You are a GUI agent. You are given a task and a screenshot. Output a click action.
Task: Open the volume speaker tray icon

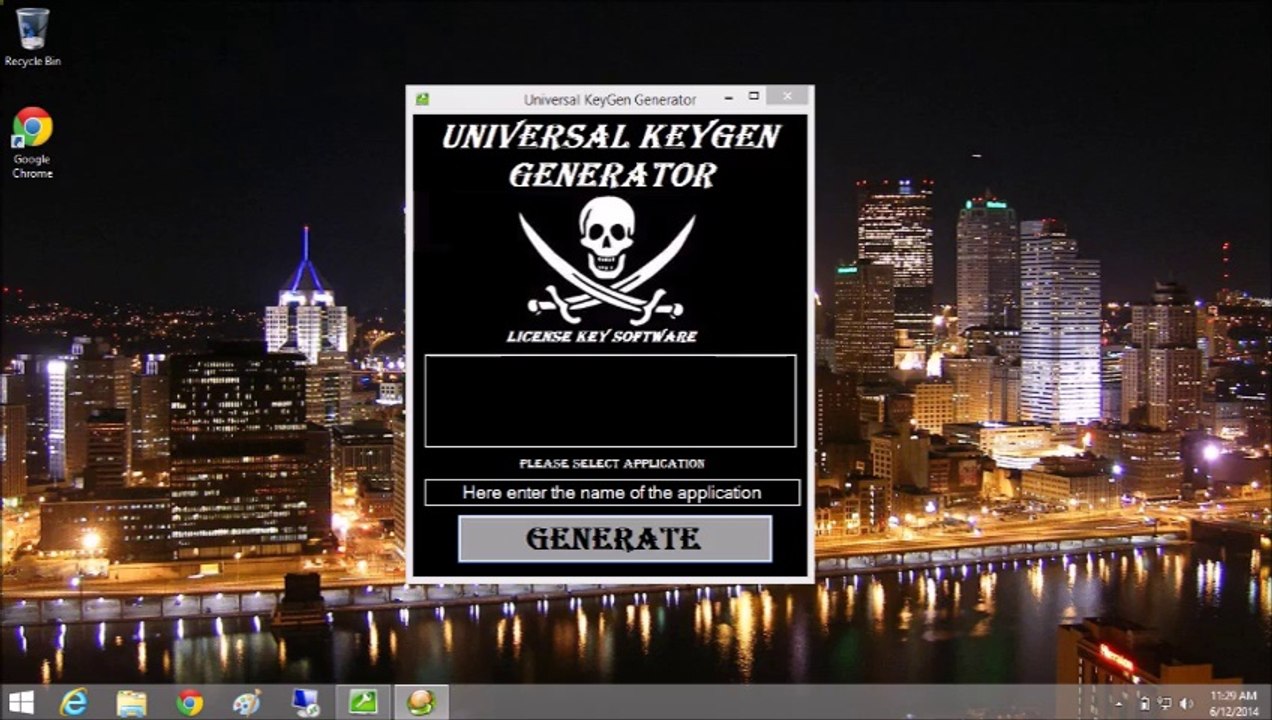(x=1187, y=703)
